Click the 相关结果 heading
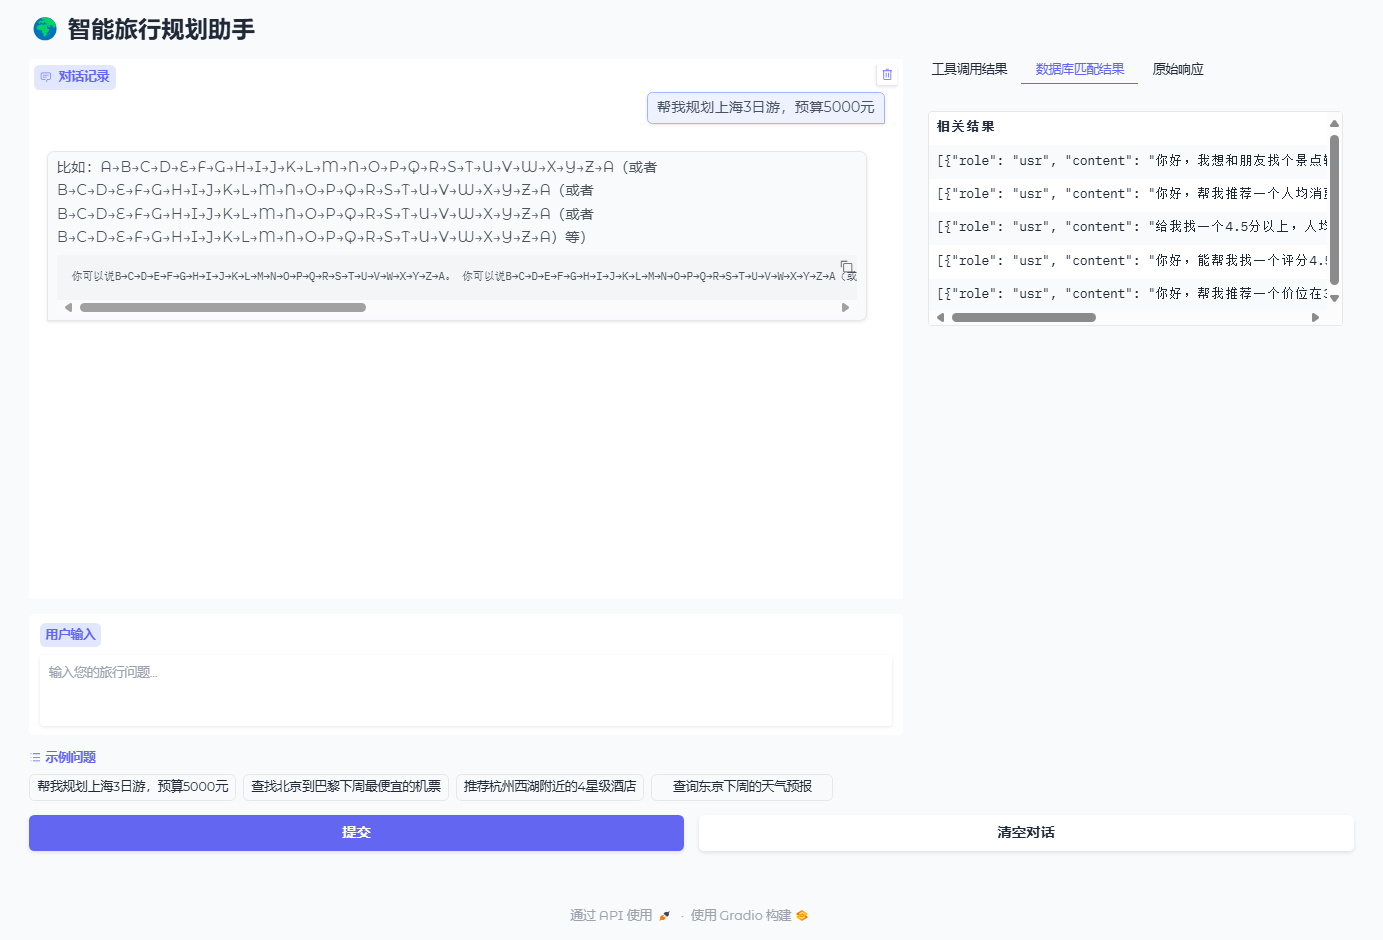 pos(966,127)
